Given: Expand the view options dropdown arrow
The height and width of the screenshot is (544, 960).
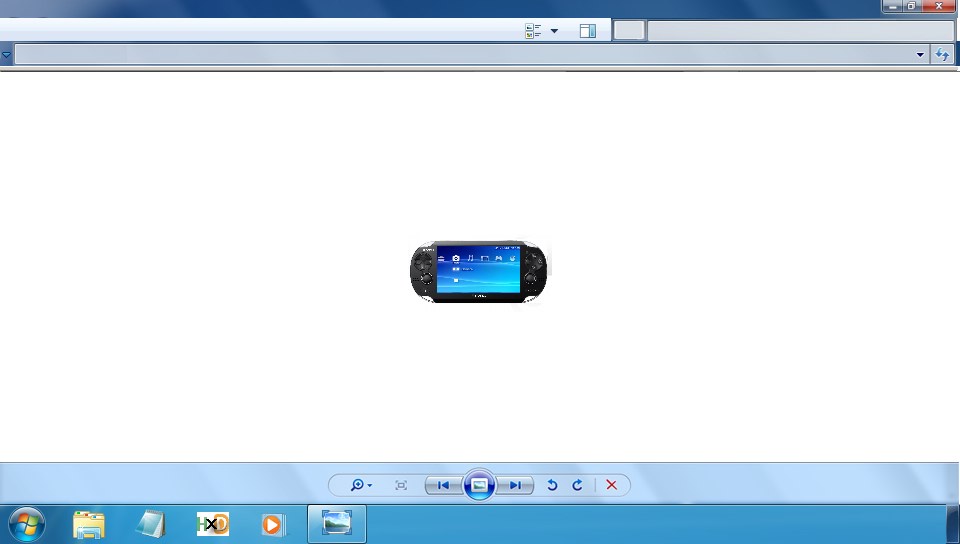Looking at the screenshot, I should (554, 31).
